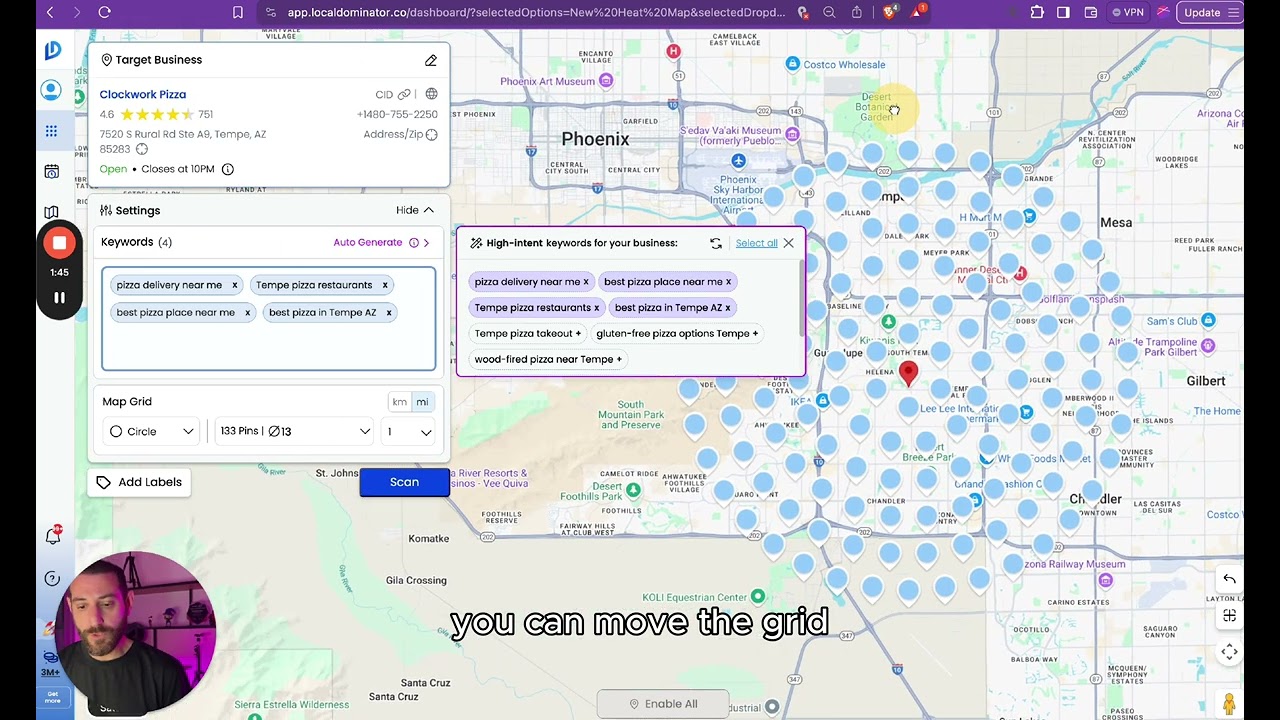Regenerate high-intent keyword suggestions

[x=716, y=243]
